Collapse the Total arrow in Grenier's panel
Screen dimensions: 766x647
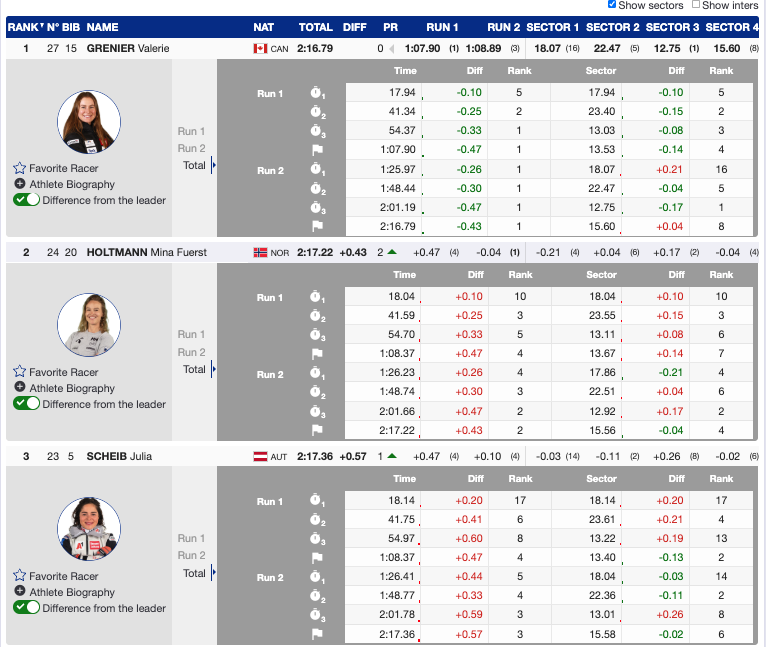click(213, 166)
